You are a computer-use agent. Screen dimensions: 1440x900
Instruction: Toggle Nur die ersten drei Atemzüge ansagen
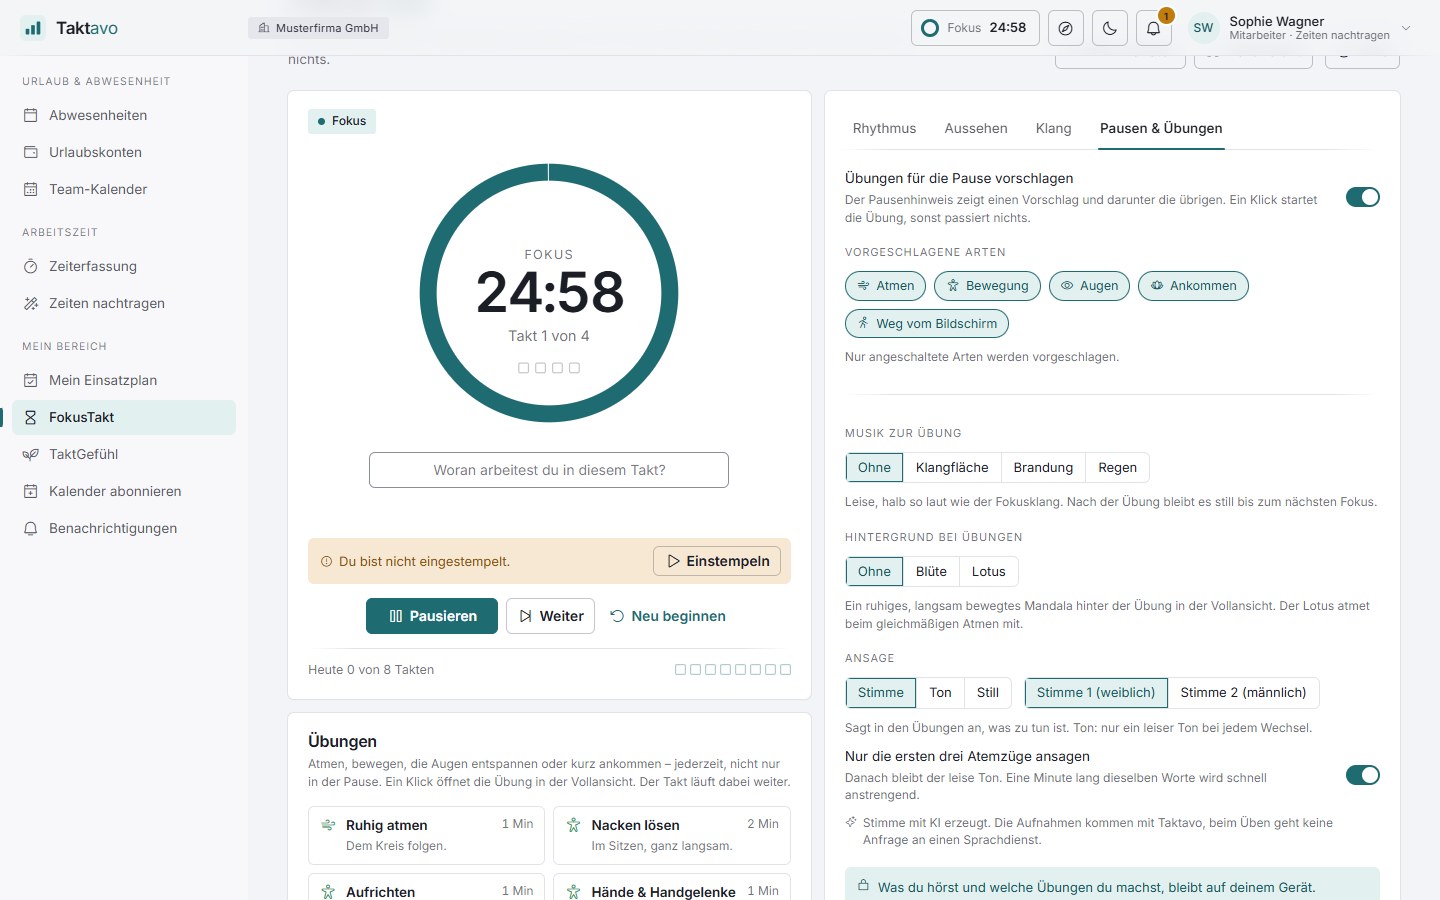click(x=1362, y=775)
